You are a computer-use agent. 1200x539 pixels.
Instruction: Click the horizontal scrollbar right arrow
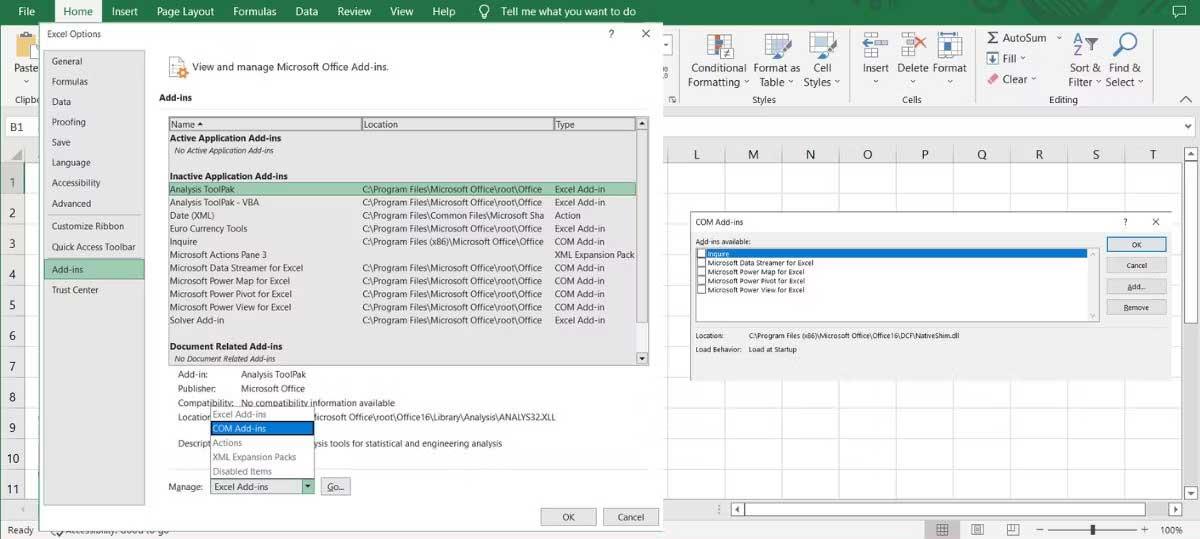click(x=1174, y=509)
